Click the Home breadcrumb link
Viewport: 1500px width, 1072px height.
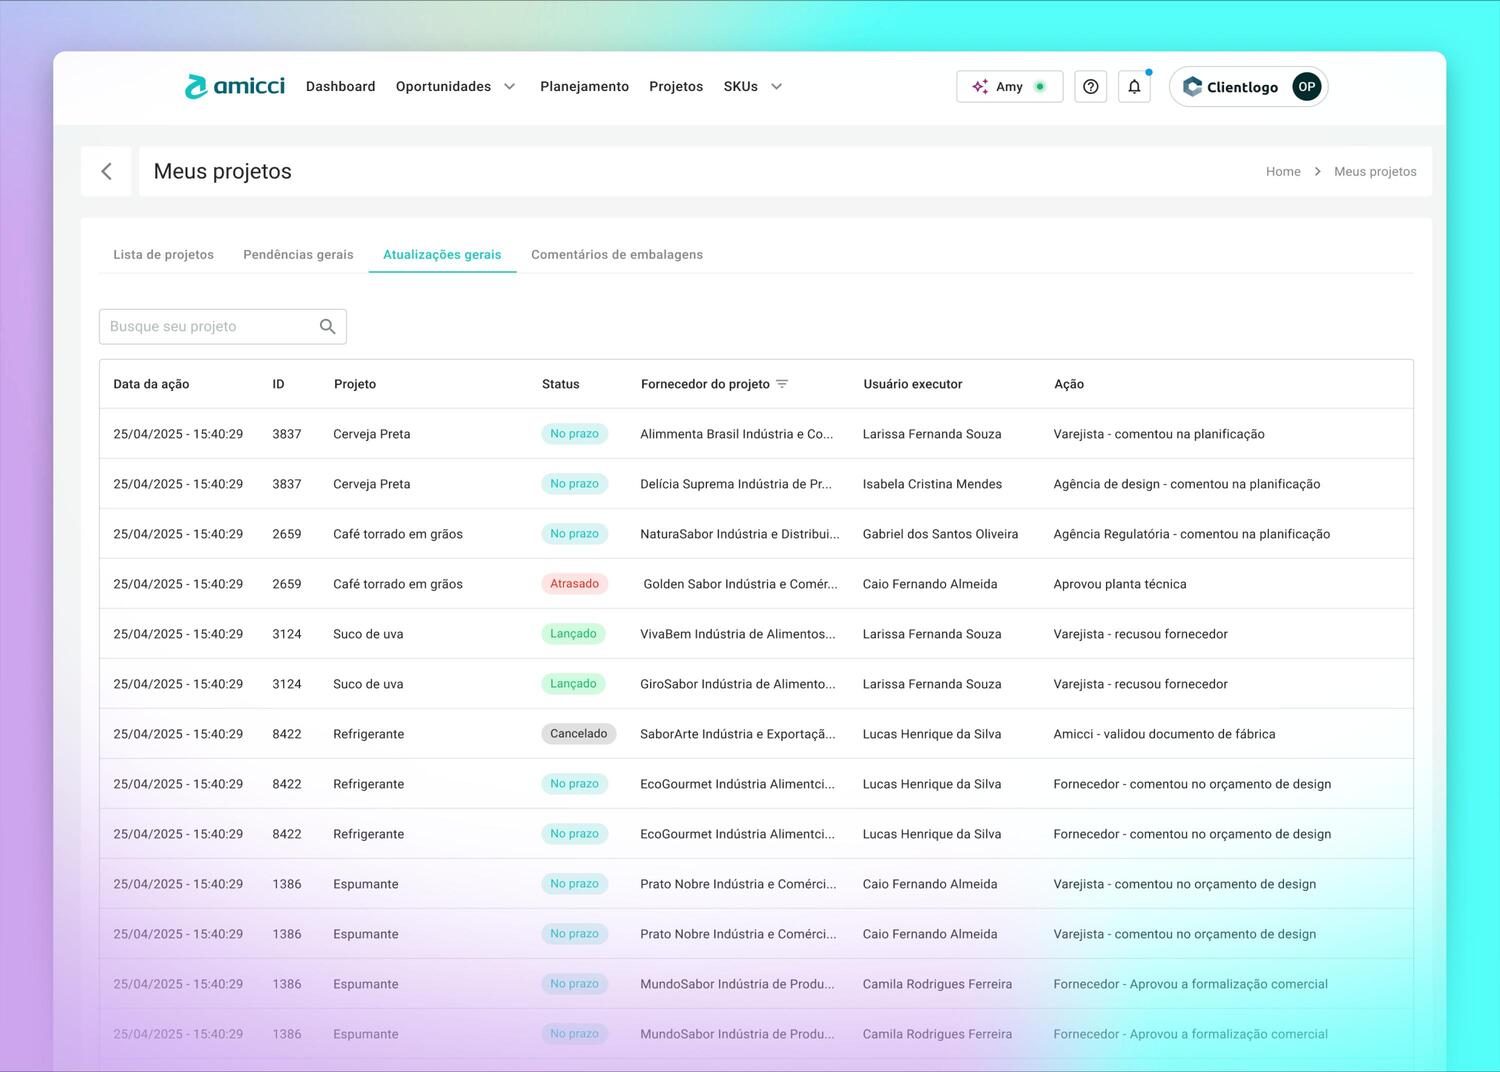coord(1283,172)
